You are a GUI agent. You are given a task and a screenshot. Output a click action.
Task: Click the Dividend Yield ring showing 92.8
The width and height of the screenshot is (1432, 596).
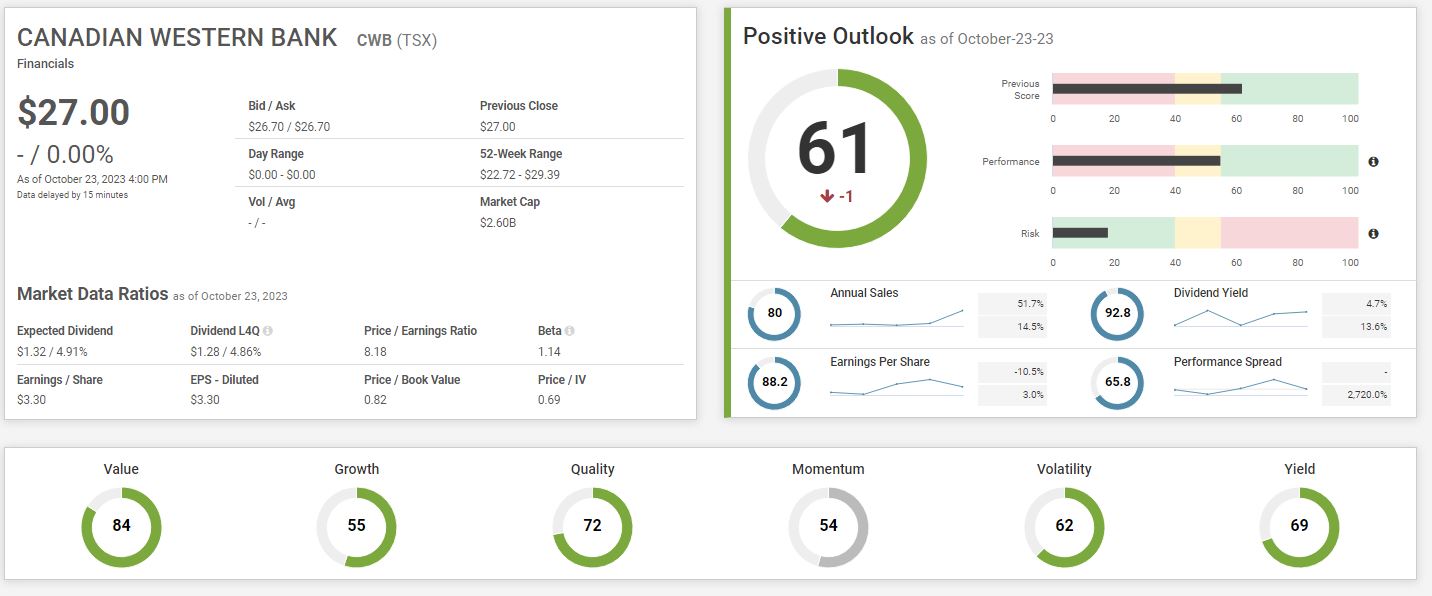pyautogui.click(x=1117, y=314)
